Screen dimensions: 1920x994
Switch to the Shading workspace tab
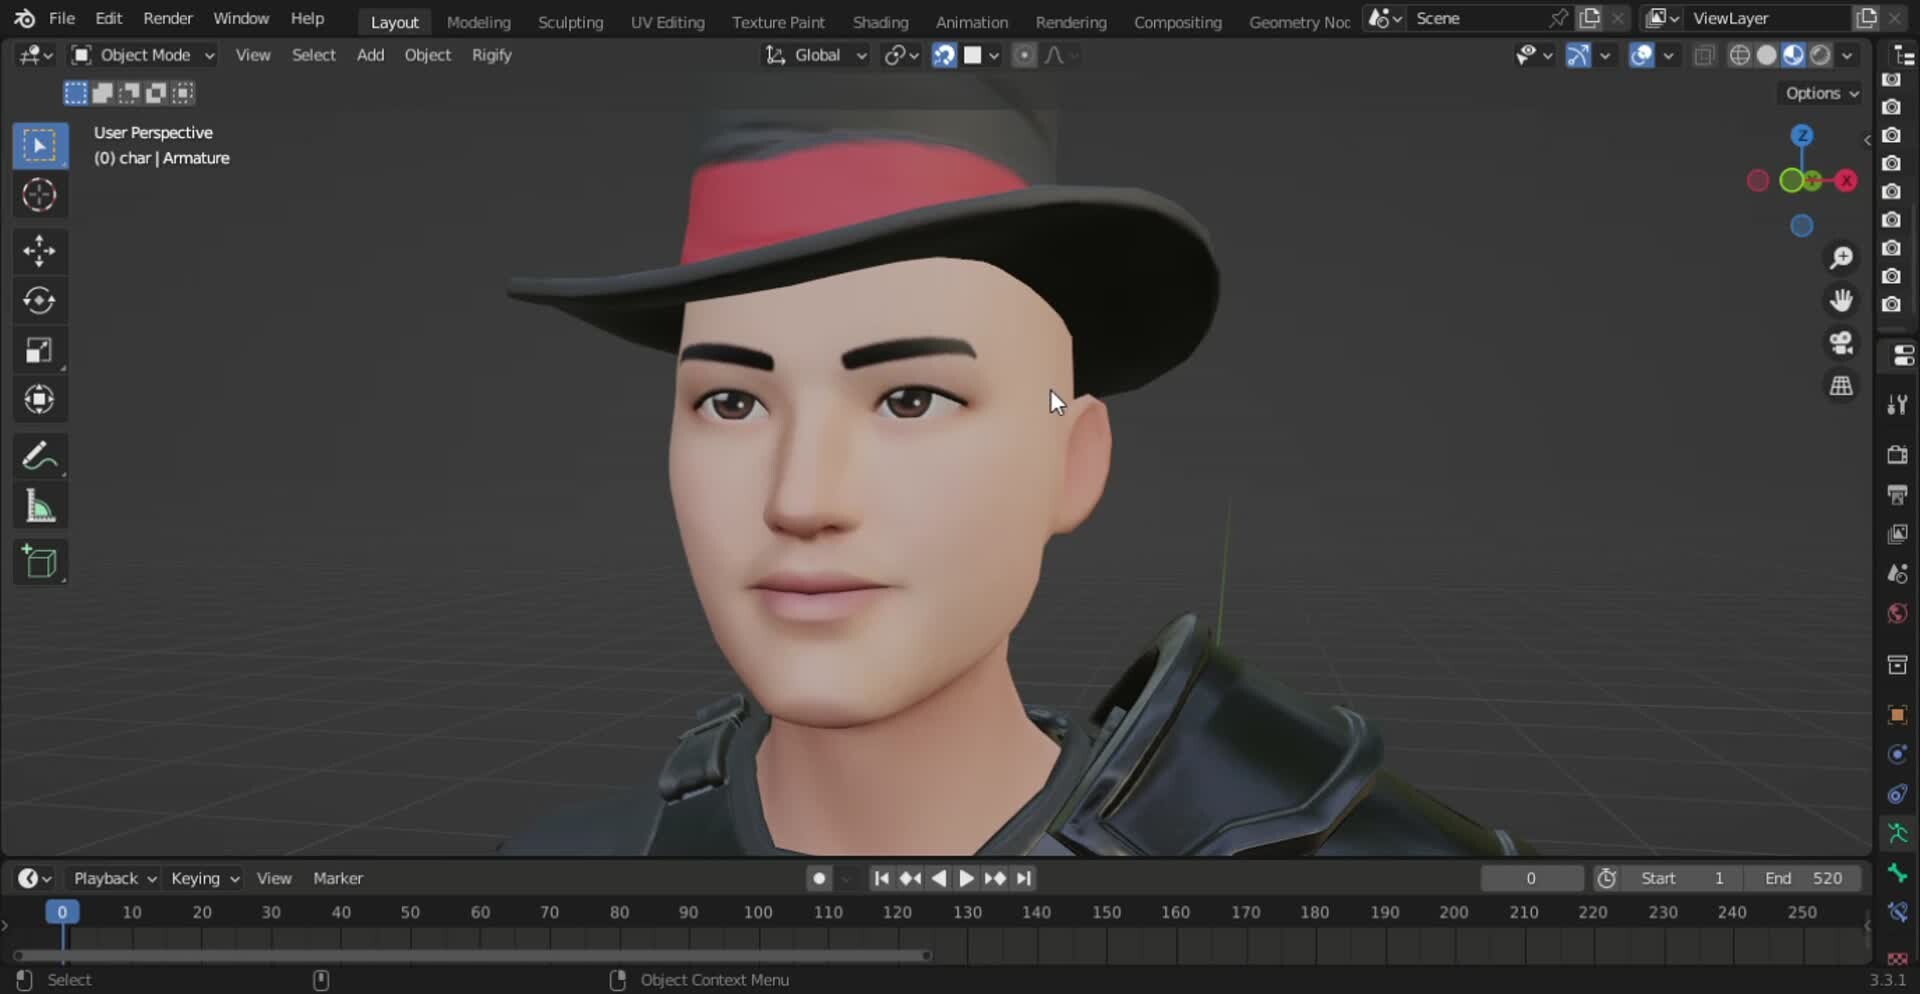coord(879,21)
